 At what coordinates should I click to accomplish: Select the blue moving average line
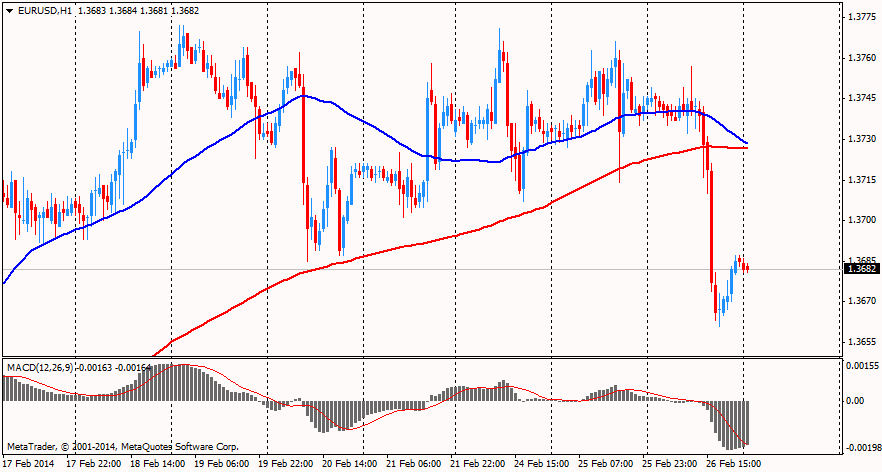(366, 123)
